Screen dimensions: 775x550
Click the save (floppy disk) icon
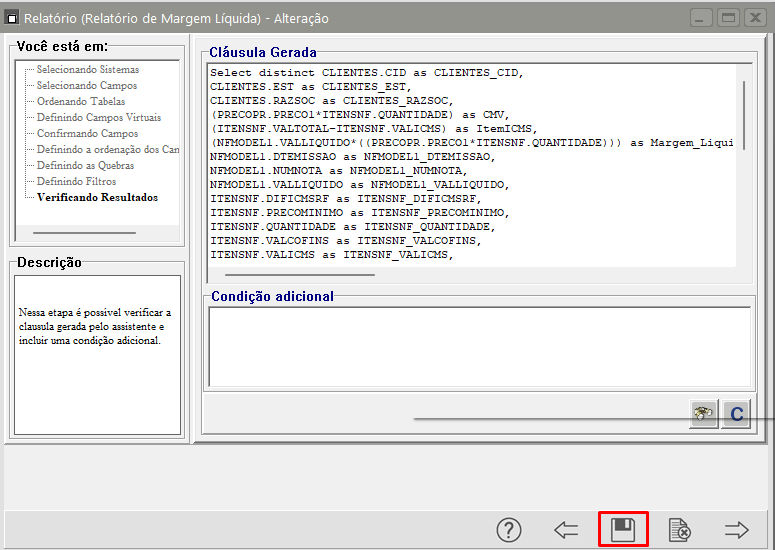[623, 529]
